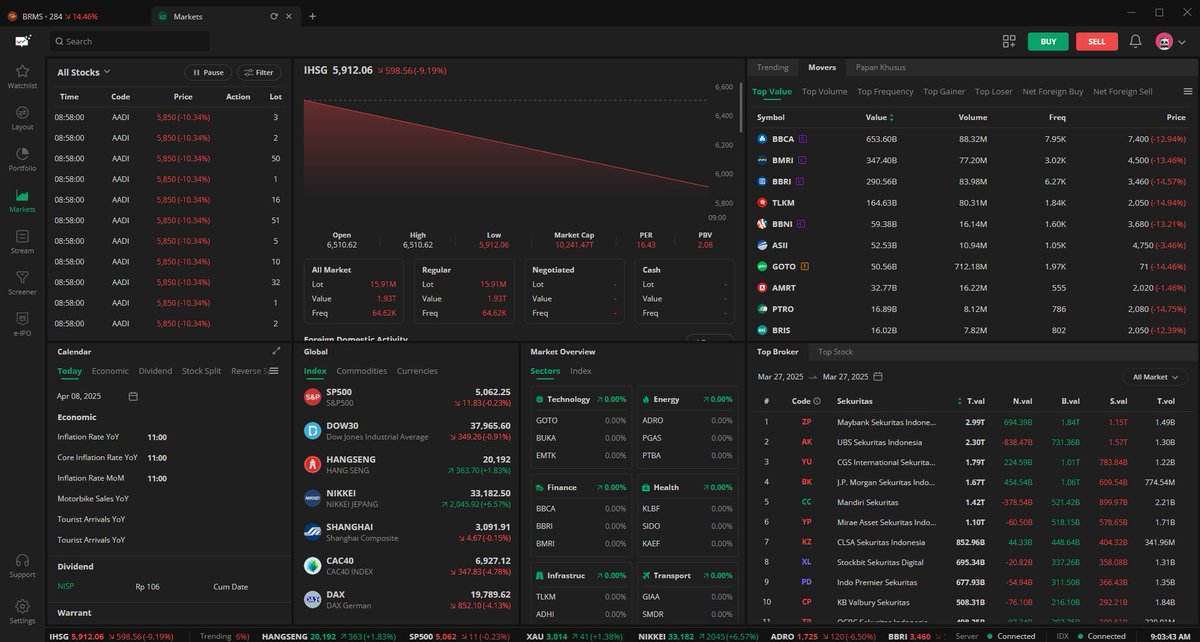Viewport: 1200px width, 642px height.
Task: Click the HANGSENG index logo
Action: [x=312, y=465]
